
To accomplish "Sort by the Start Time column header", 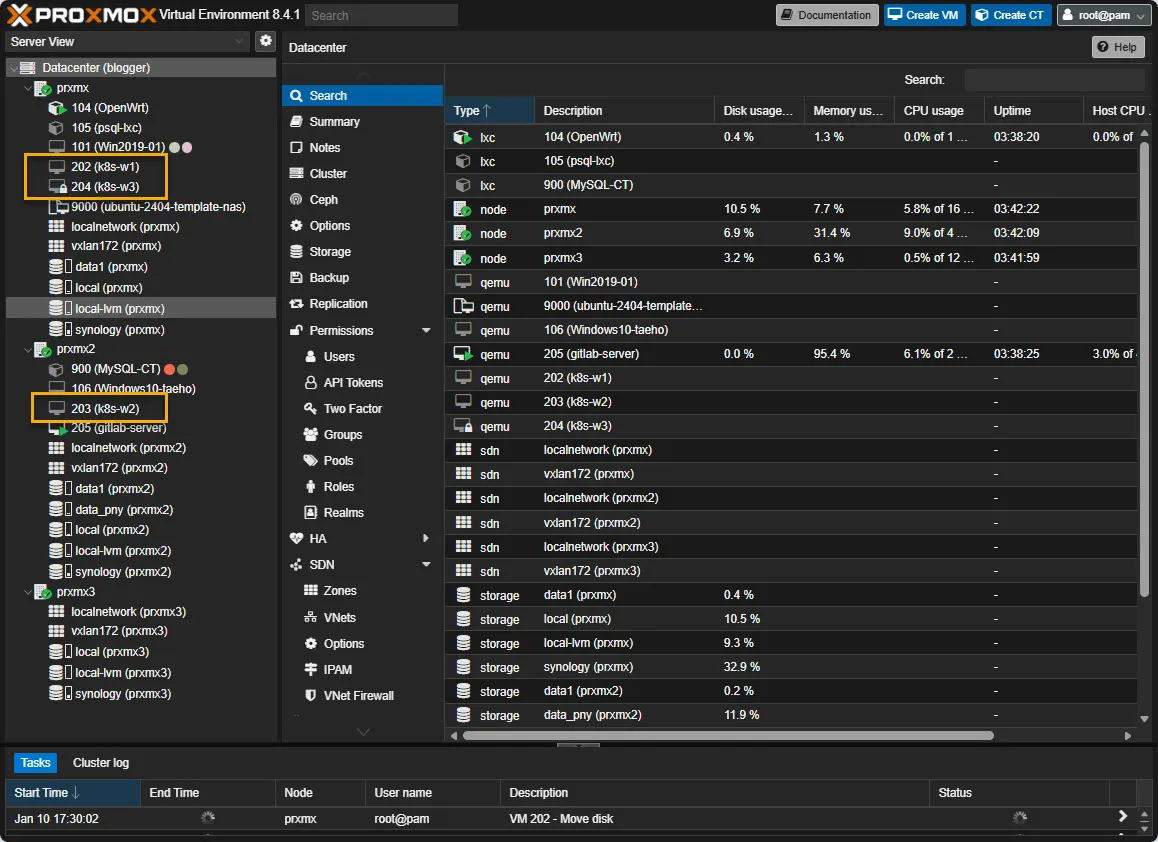I will tap(72, 793).
